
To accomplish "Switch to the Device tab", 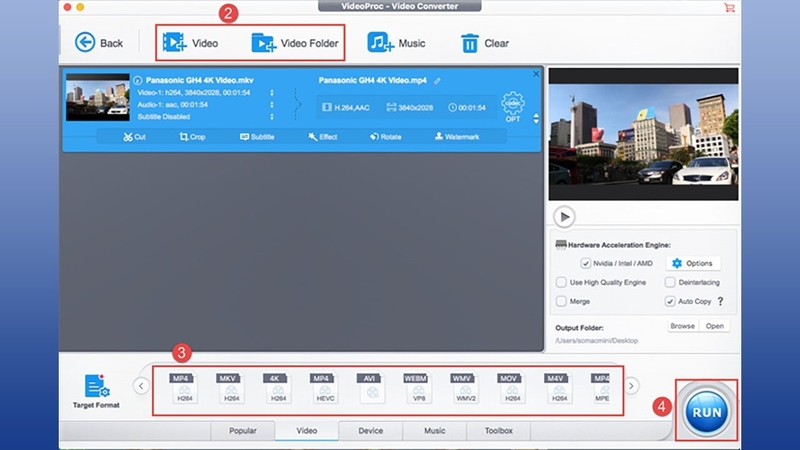I will click(x=370, y=431).
